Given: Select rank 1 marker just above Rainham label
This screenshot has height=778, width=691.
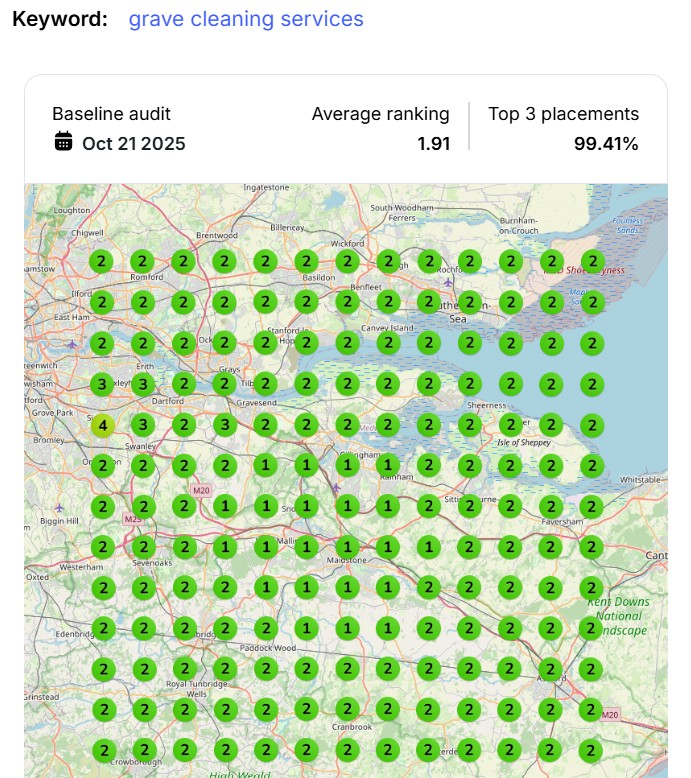Looking at the screenshot, I should tap(388, 464).
